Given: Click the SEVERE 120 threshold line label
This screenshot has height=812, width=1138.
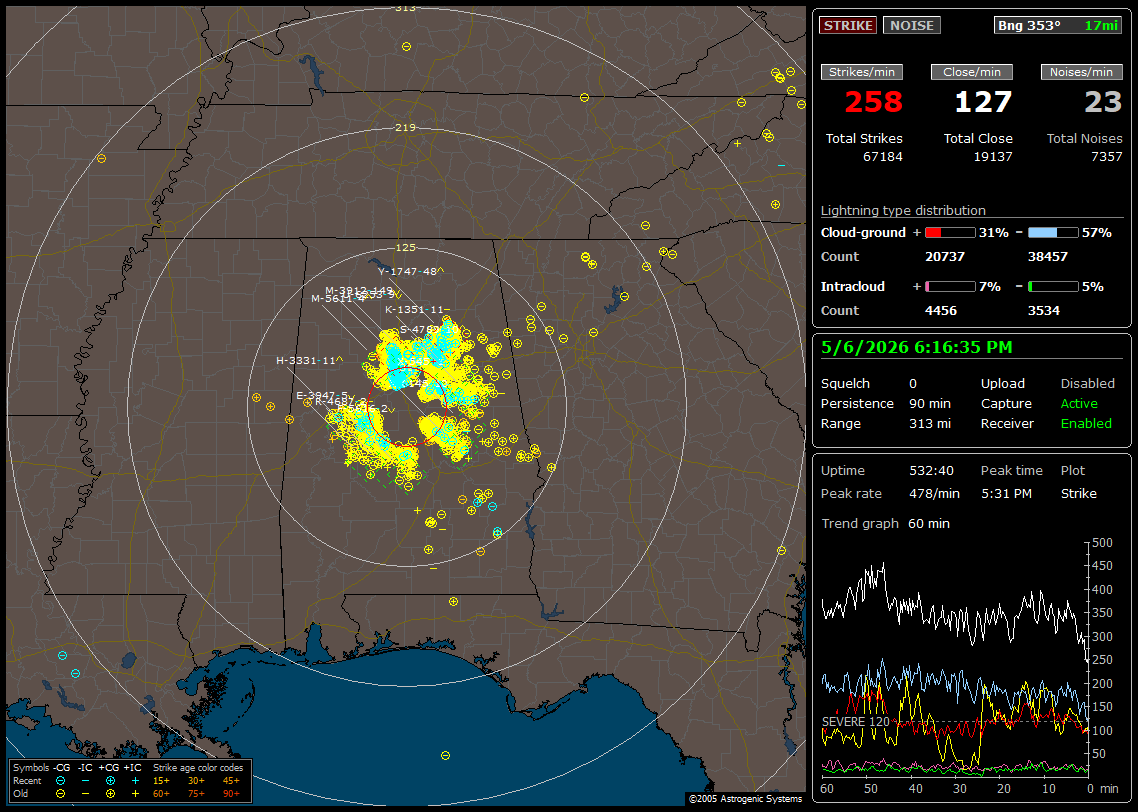Looking at the screenshot, I should point(856,722).
